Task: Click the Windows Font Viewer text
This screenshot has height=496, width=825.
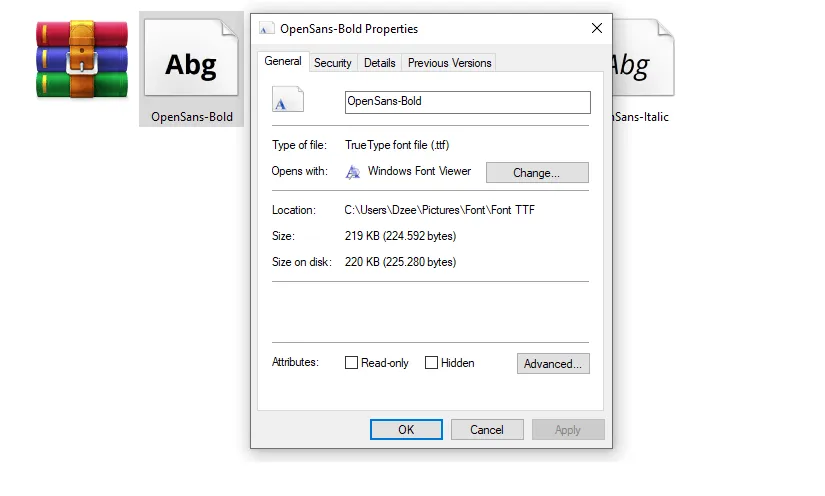Action: pyautogui.click(x=419, y=171)
